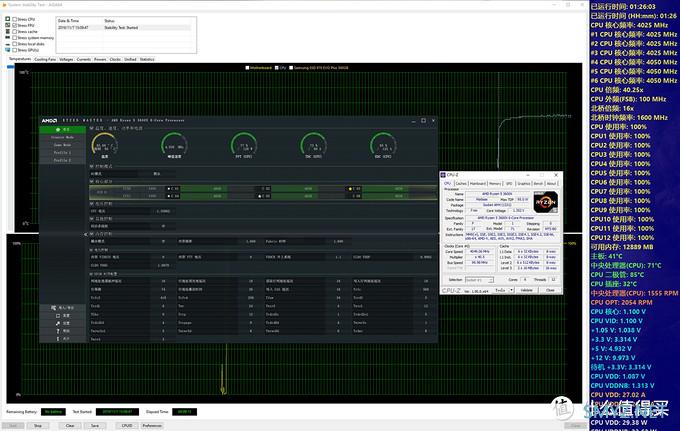Open Preferences in AIDA64 stability test
Screen dimensions: 680x431
coord(152,426)
